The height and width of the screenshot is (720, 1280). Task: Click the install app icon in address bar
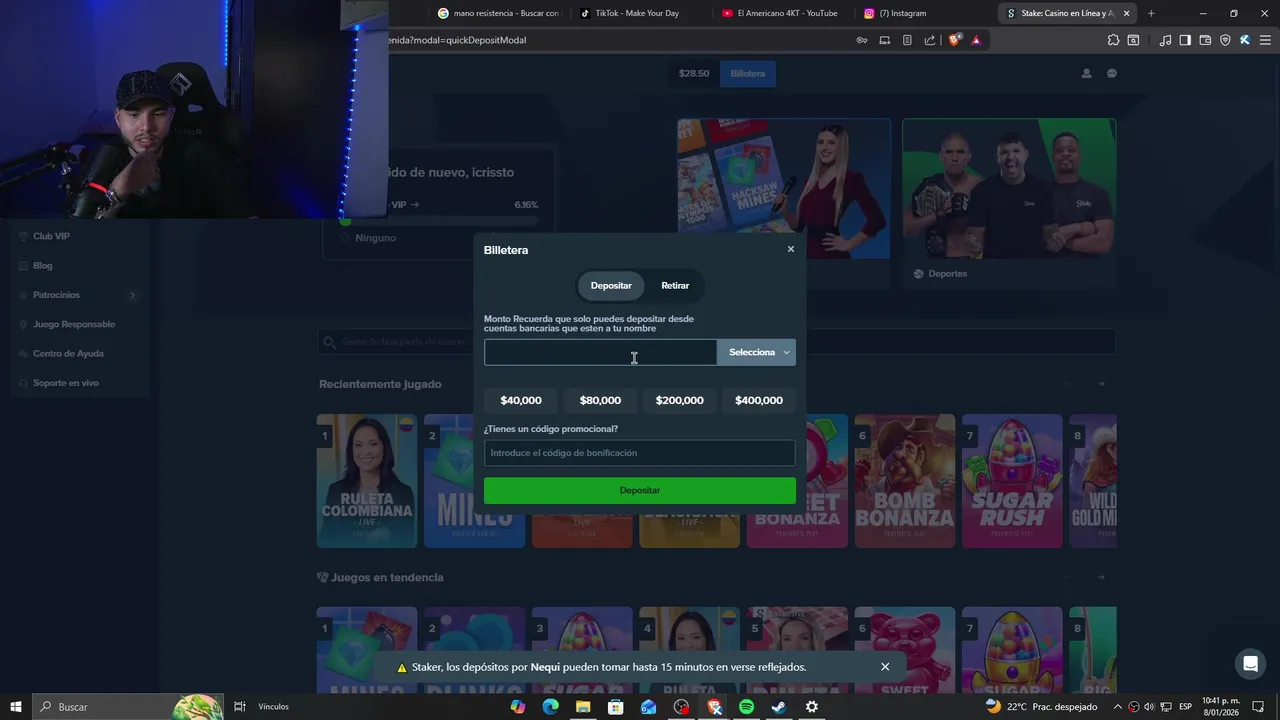tap(884, 40)
